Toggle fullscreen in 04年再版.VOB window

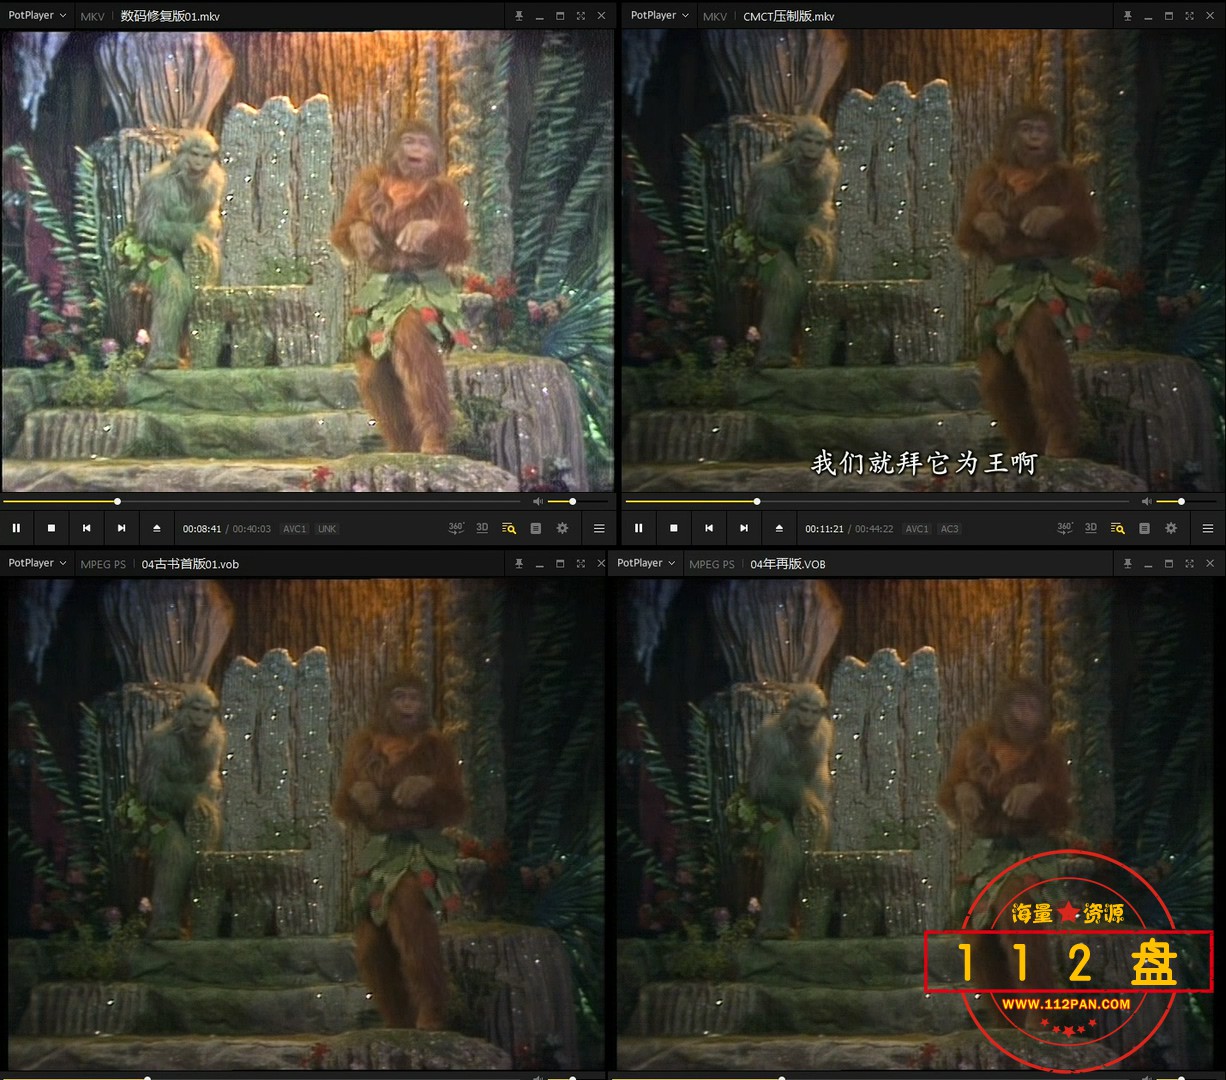click(1189, 564)
